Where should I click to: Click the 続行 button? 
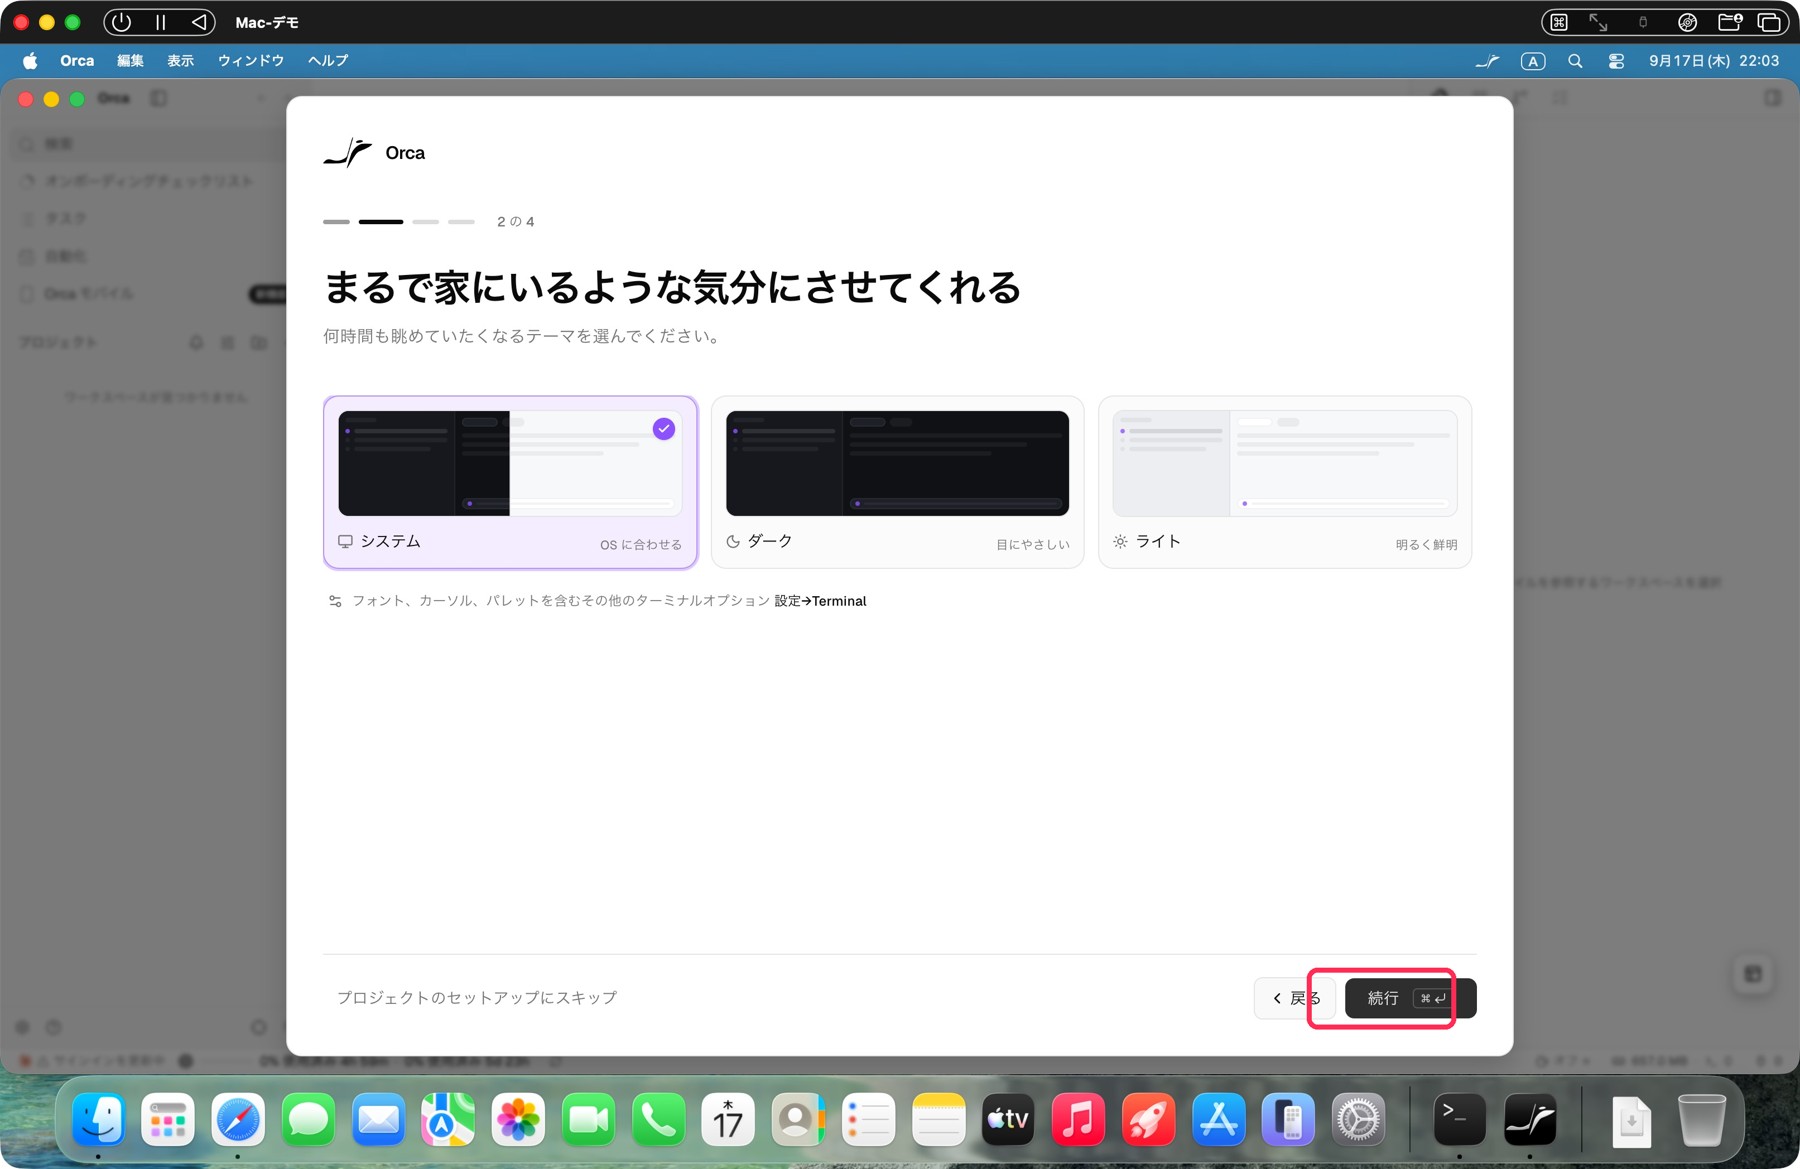coord(1410,998)
